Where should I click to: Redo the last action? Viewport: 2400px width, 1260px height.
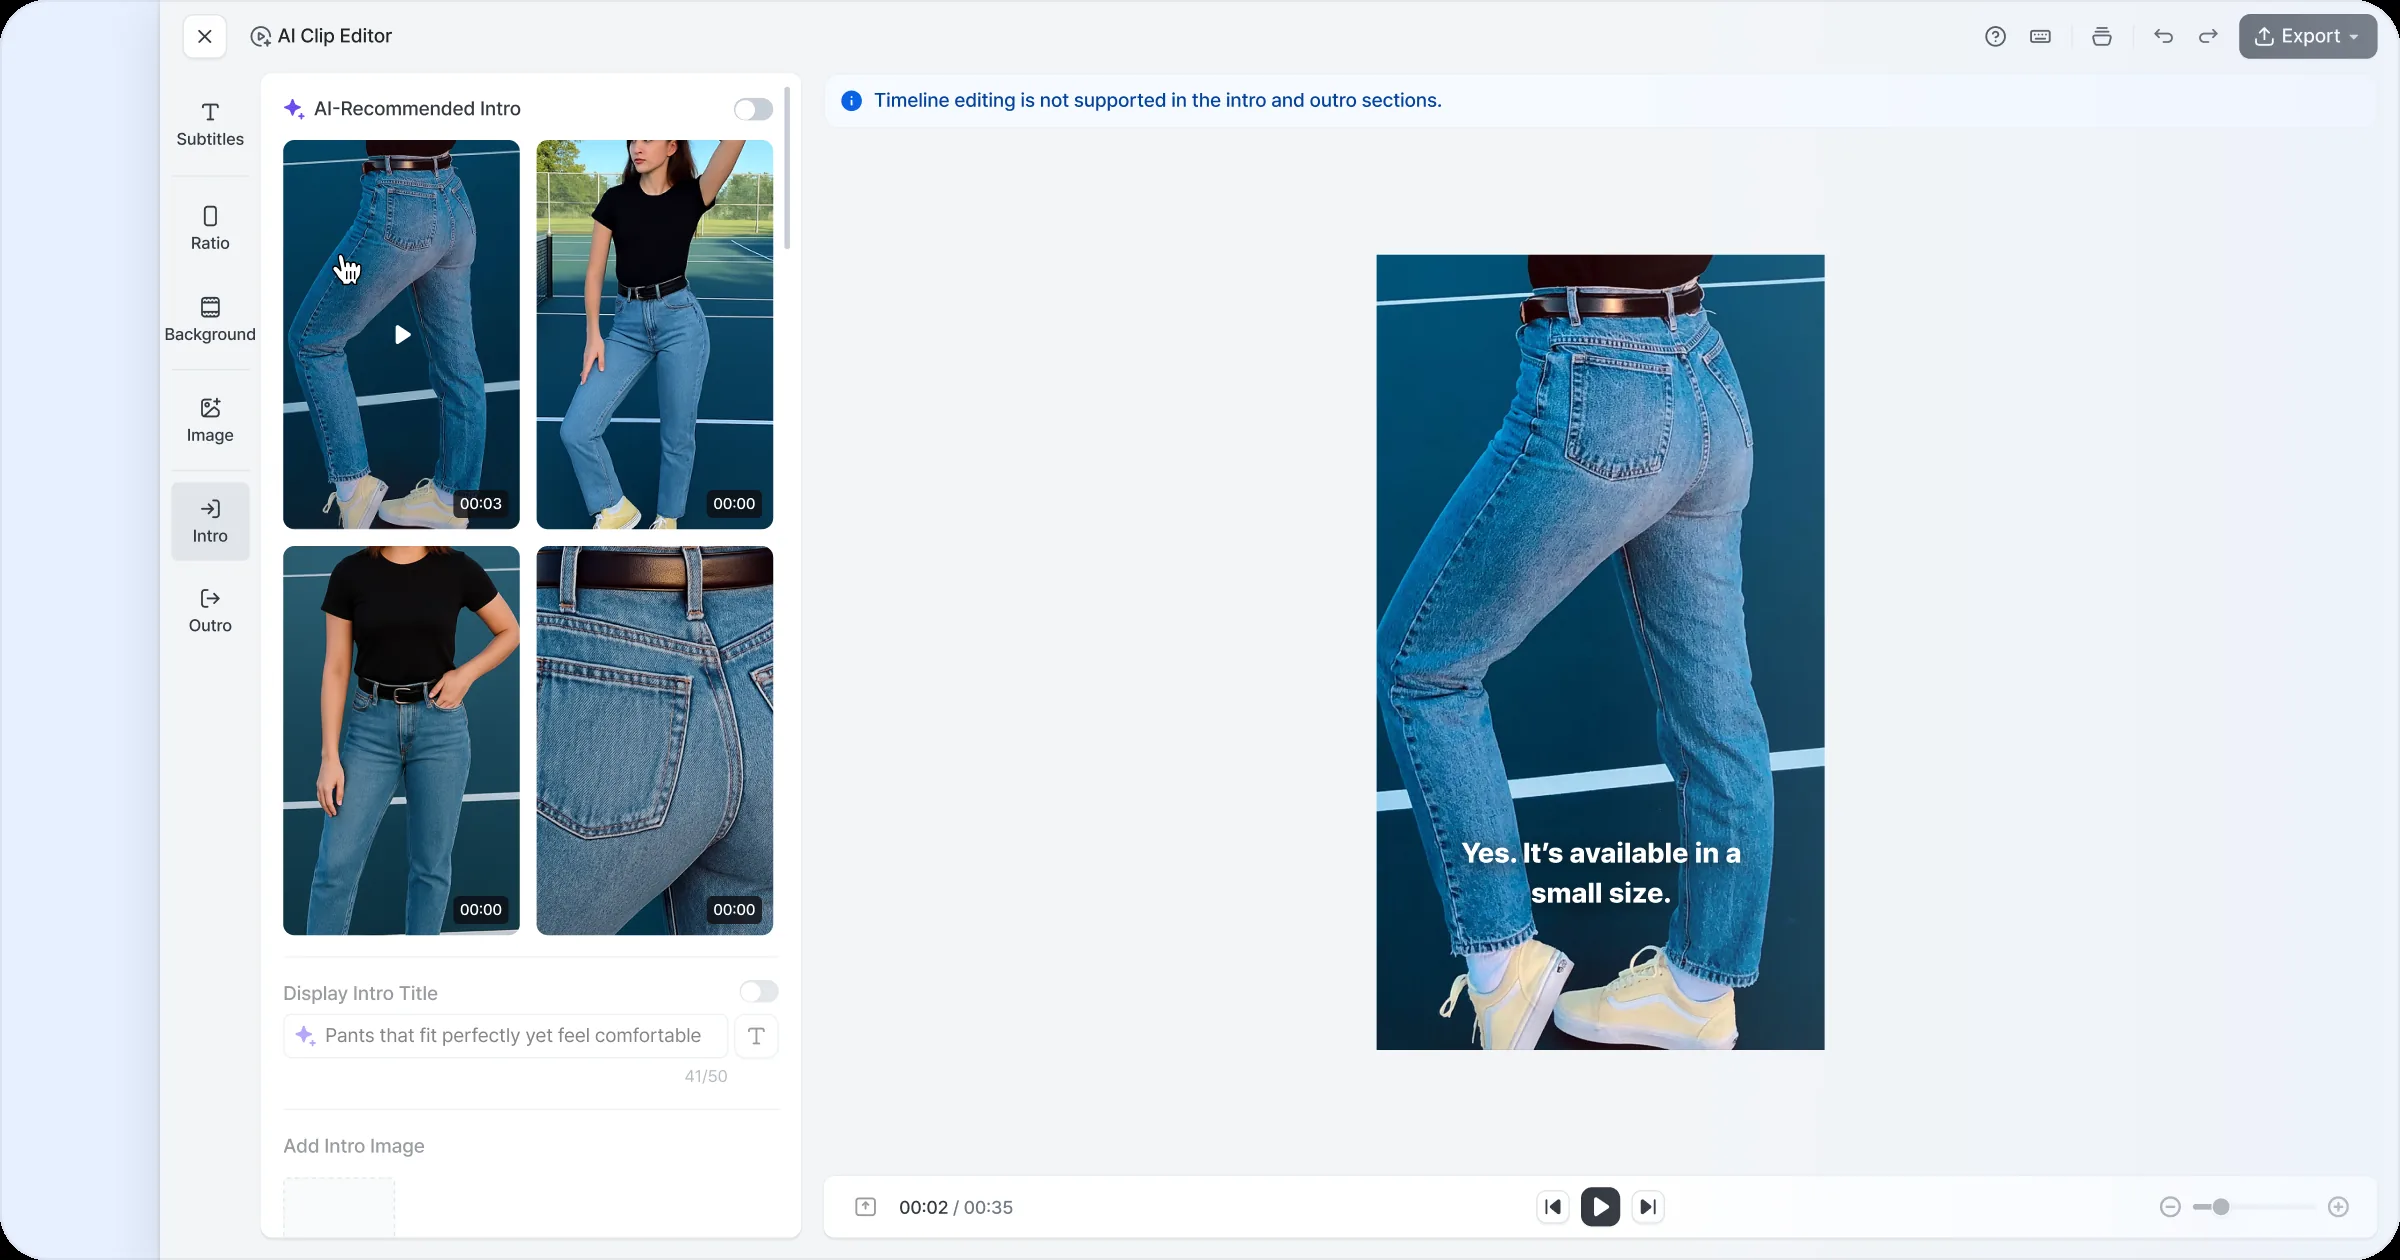click(2208, 37)
